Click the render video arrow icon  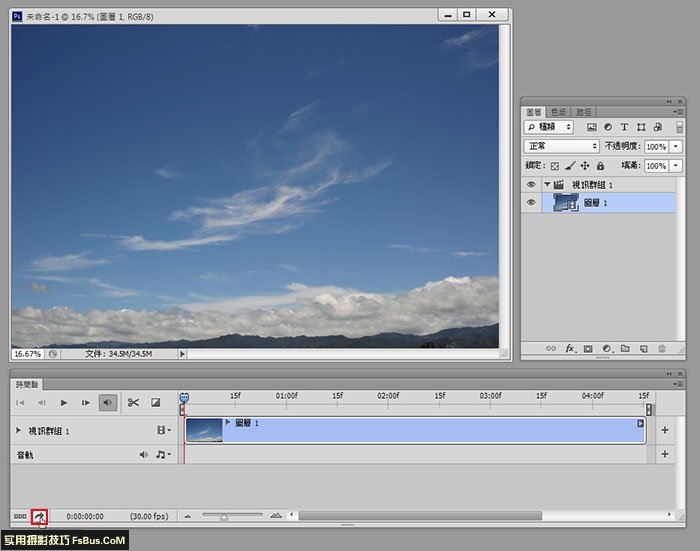pyautogui.click(x=39, y=516)
